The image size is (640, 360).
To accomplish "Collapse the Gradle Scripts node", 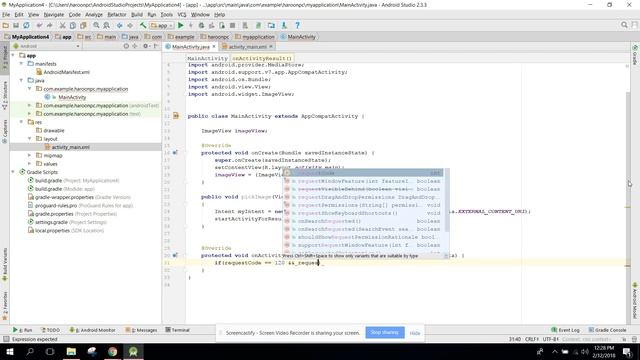I will [13, 172].
